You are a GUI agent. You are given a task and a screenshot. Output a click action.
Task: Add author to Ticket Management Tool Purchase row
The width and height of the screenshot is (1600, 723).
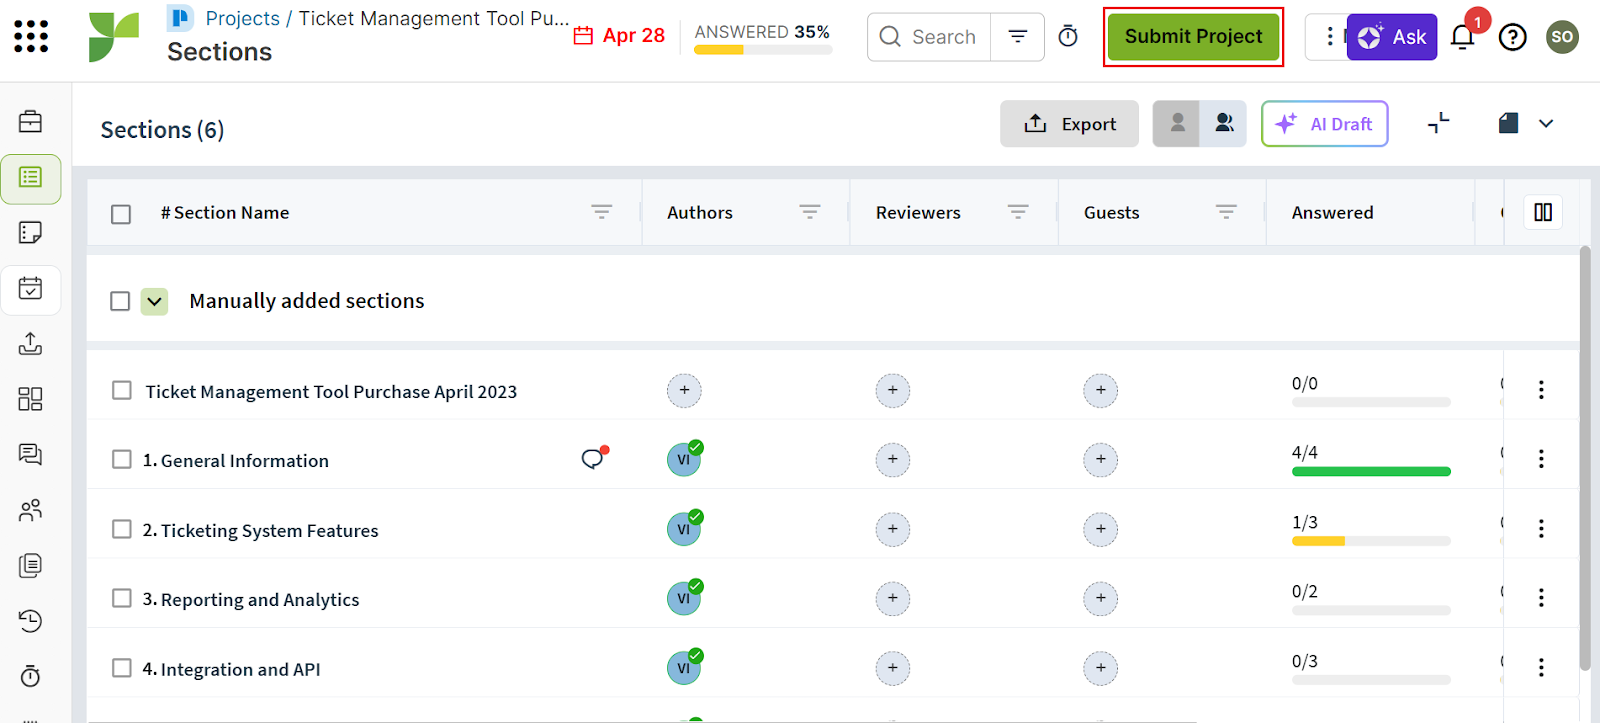(684, 390)
